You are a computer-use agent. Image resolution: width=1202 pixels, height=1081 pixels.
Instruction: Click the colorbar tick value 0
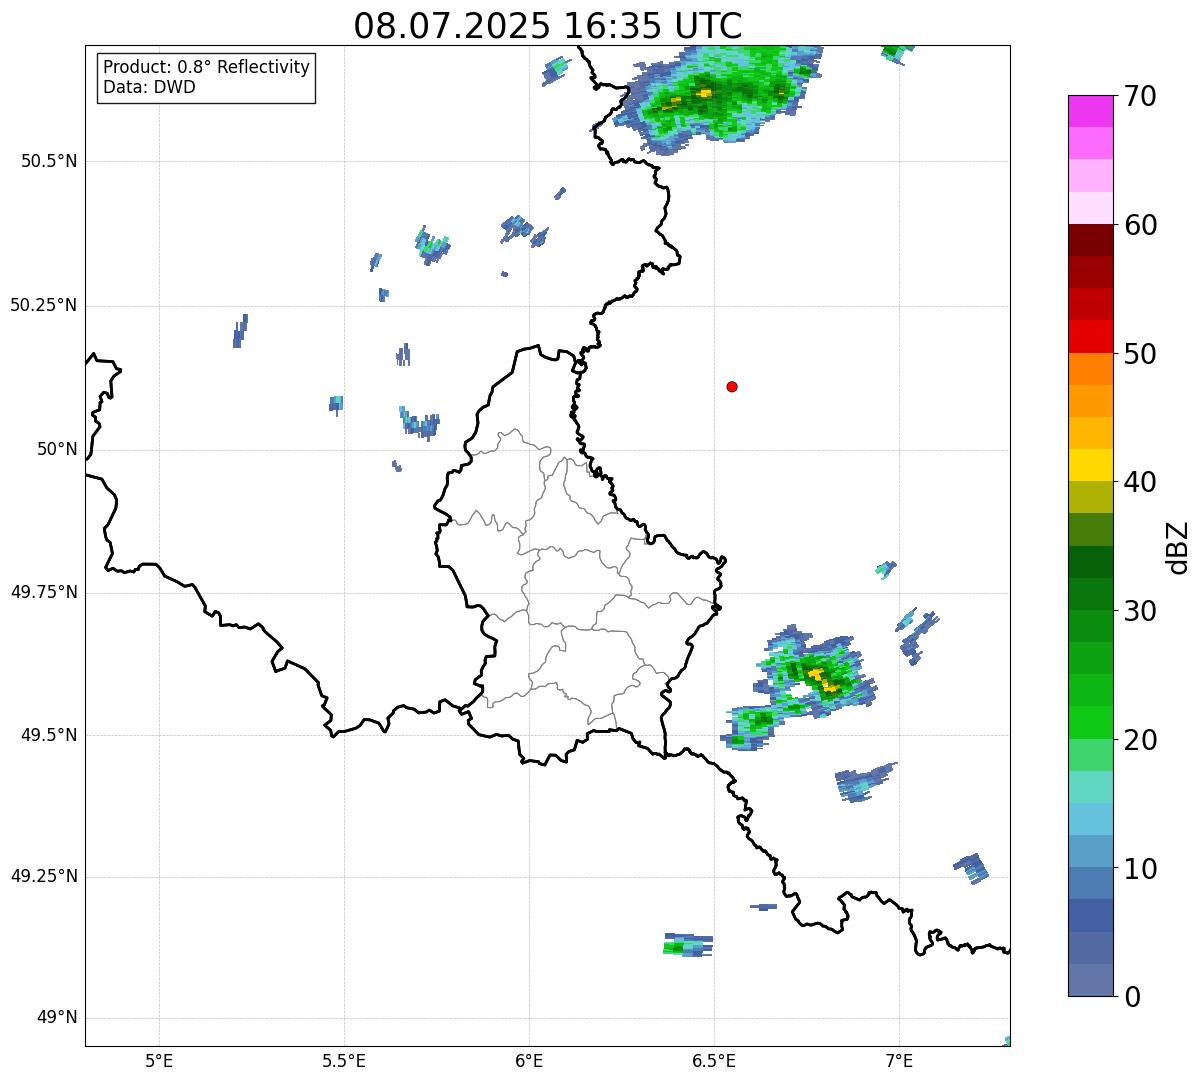1133,997
